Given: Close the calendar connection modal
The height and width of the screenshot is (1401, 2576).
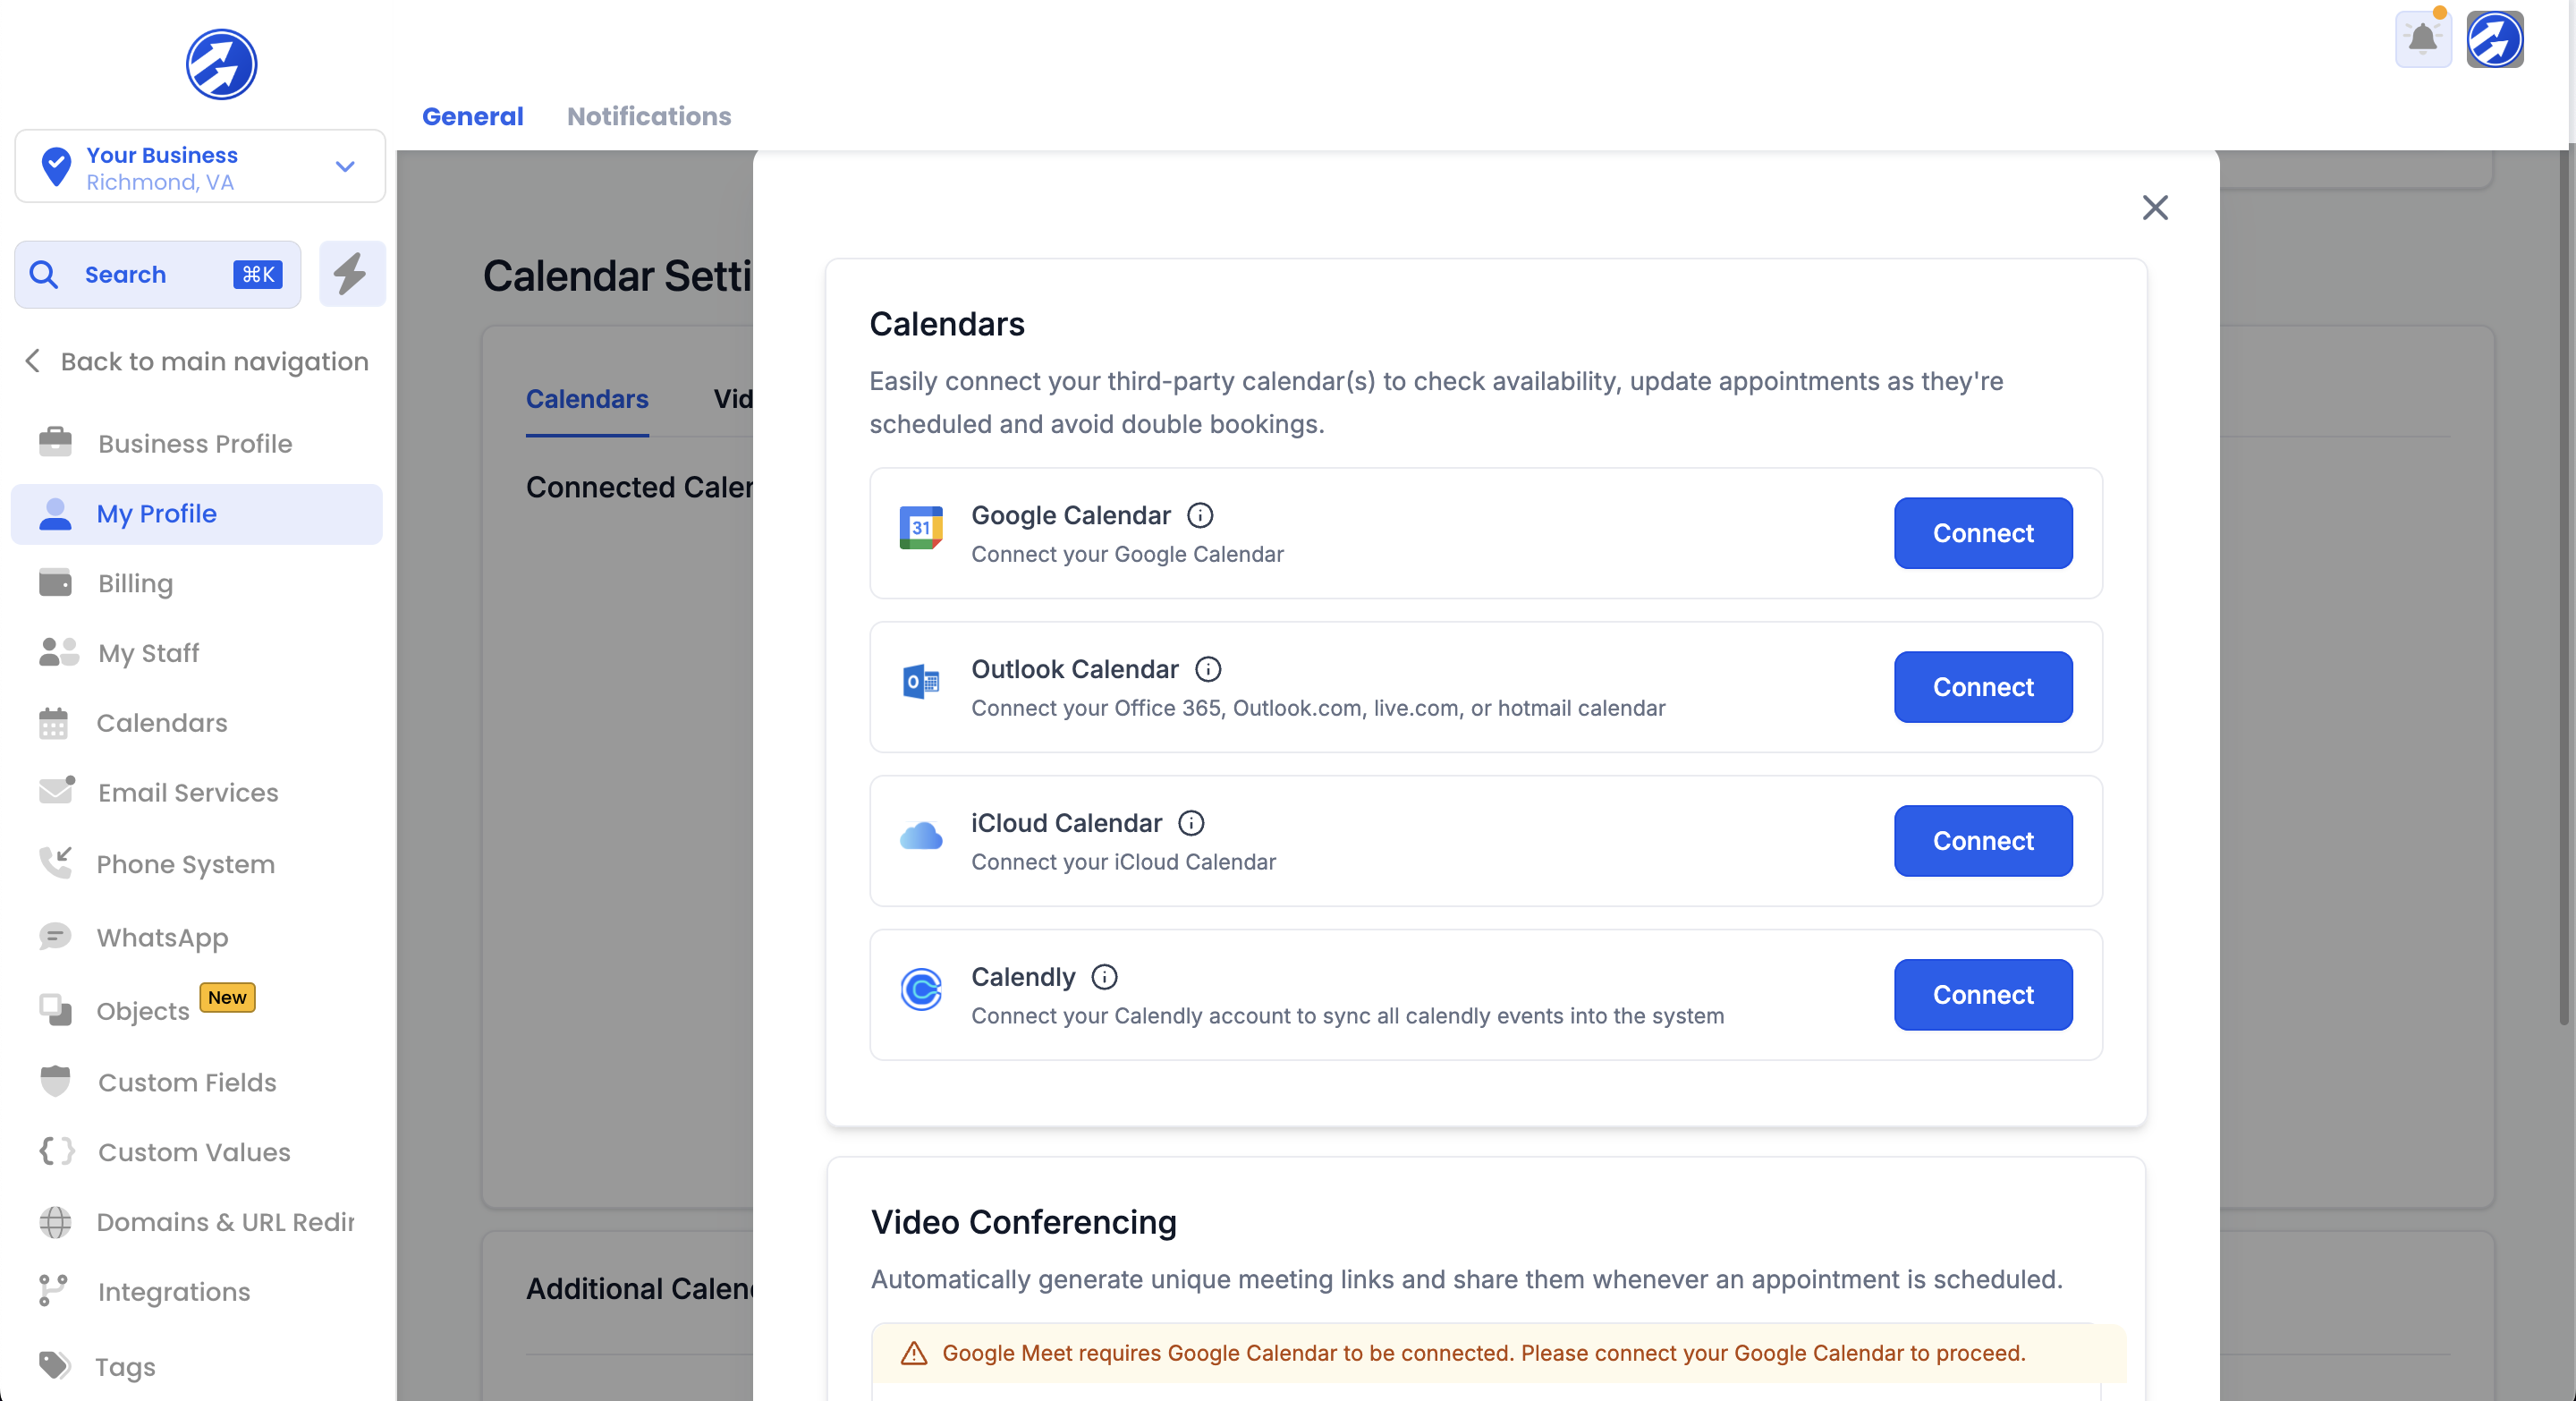Looking at the screenshot, I should tap(2155, 208).
